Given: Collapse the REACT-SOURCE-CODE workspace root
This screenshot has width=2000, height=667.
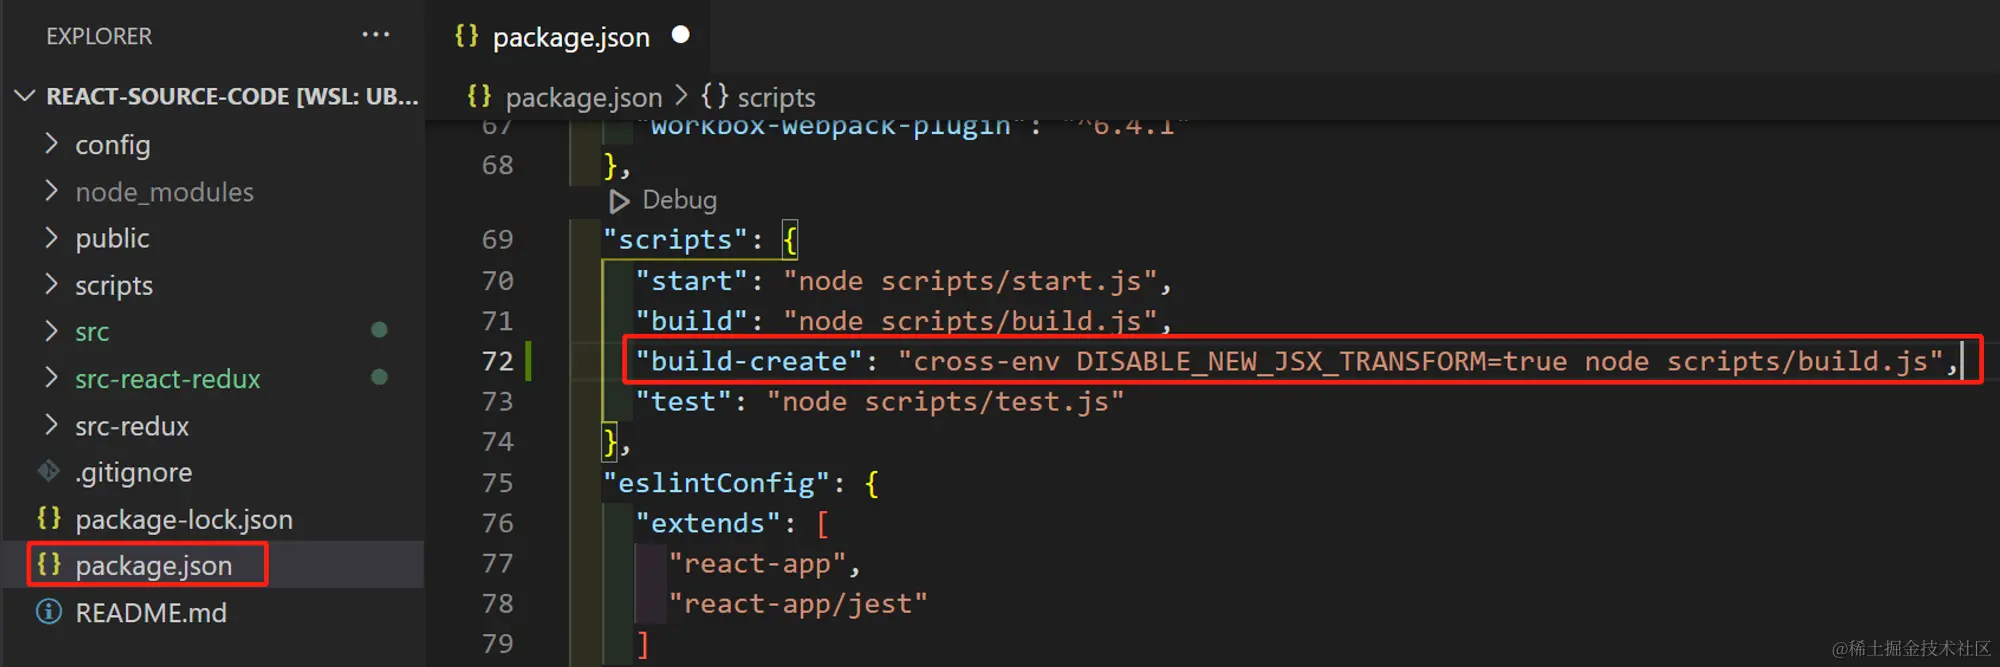Looking at the screenshot, I should [x=25, y=96].
